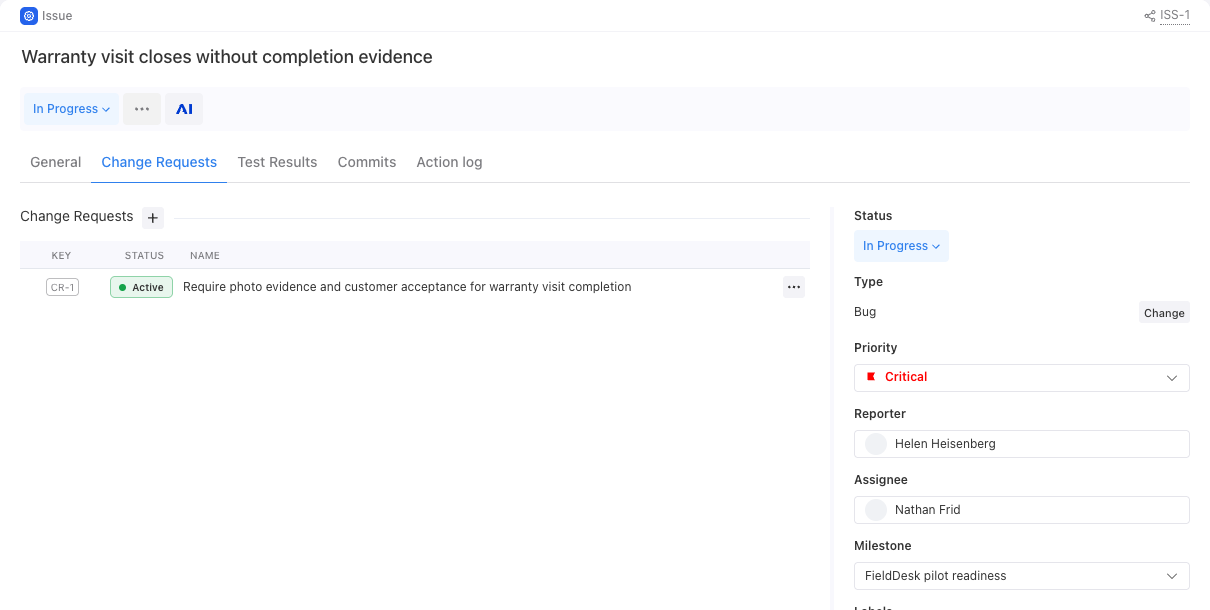Click the red Critical priority flag
Viewport: 1210px width, 610px height.
[871, 377]
